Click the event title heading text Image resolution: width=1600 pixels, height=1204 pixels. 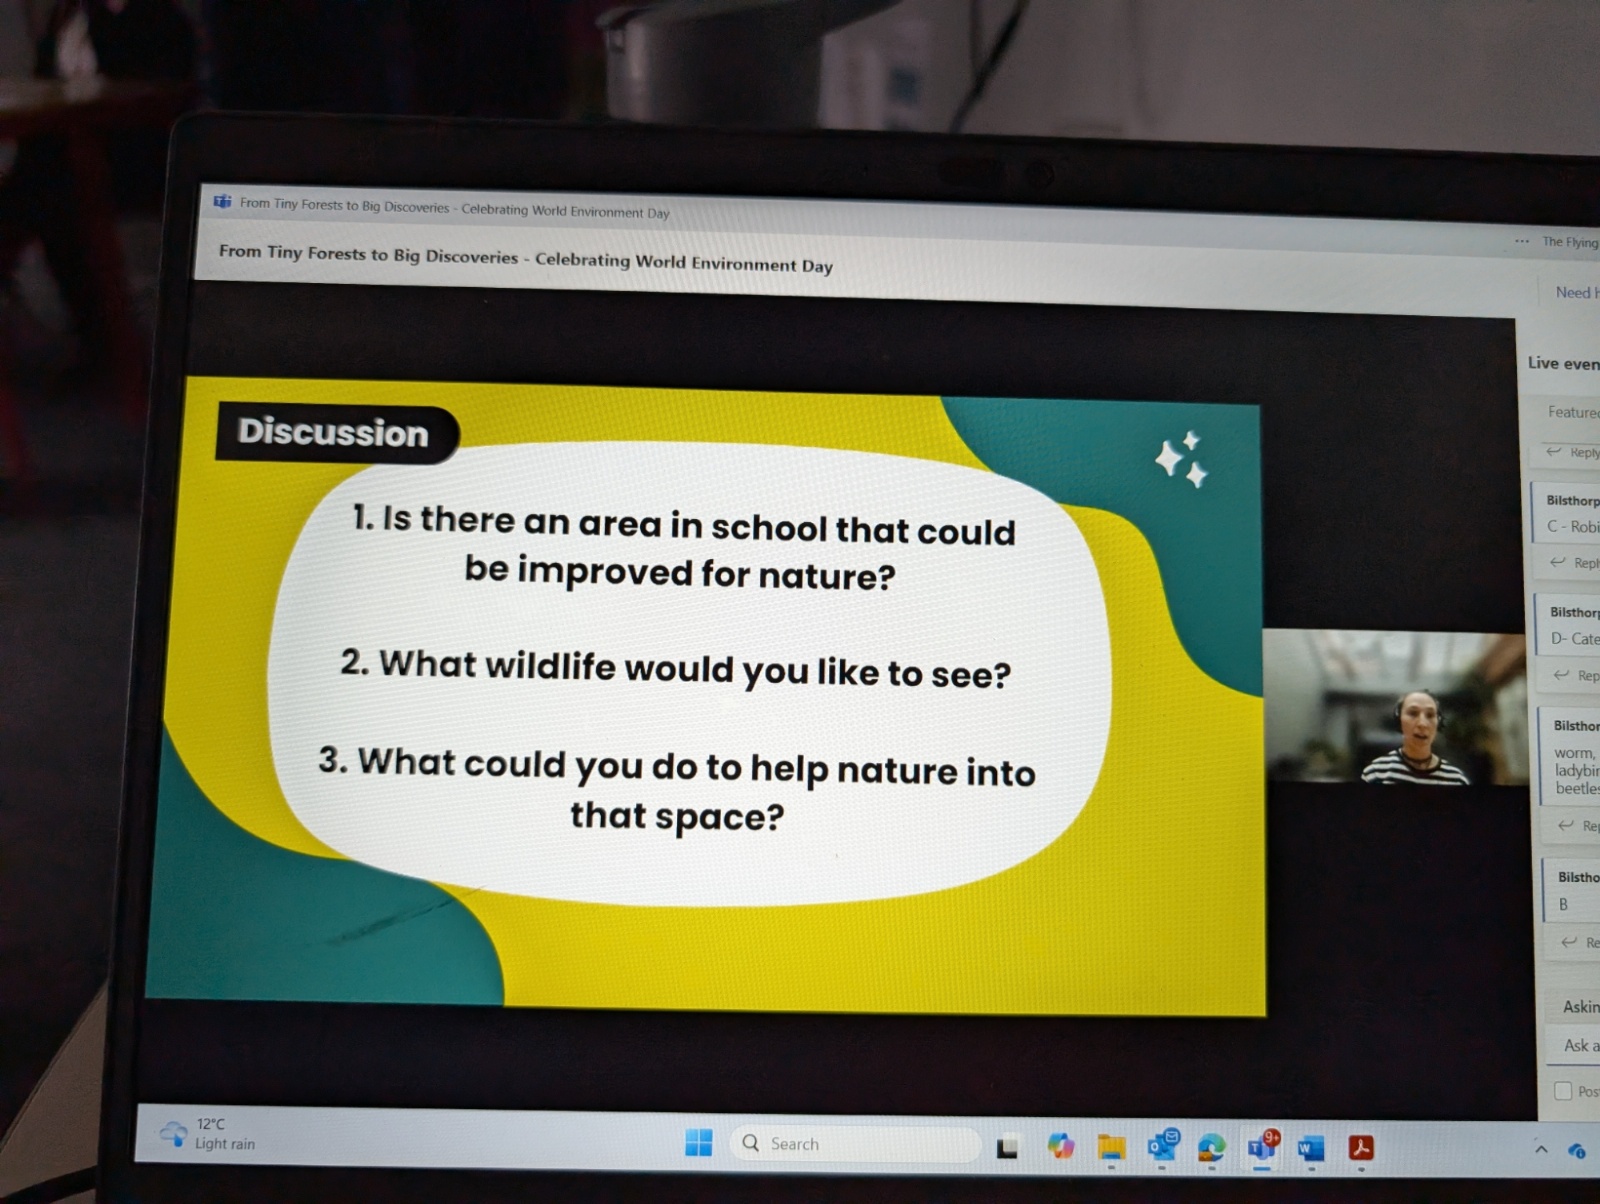[525, 258]
